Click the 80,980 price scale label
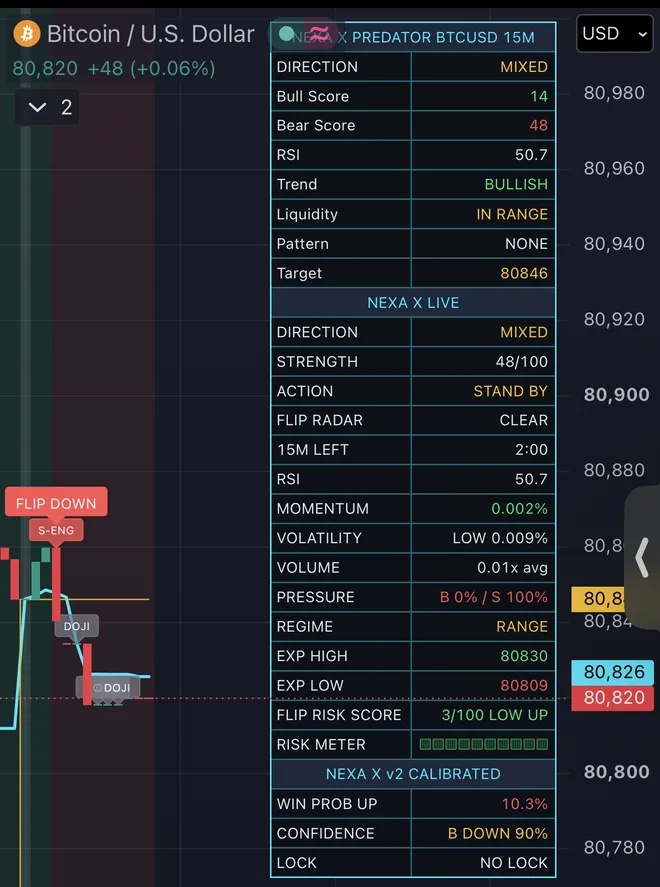 pos(614,93)
